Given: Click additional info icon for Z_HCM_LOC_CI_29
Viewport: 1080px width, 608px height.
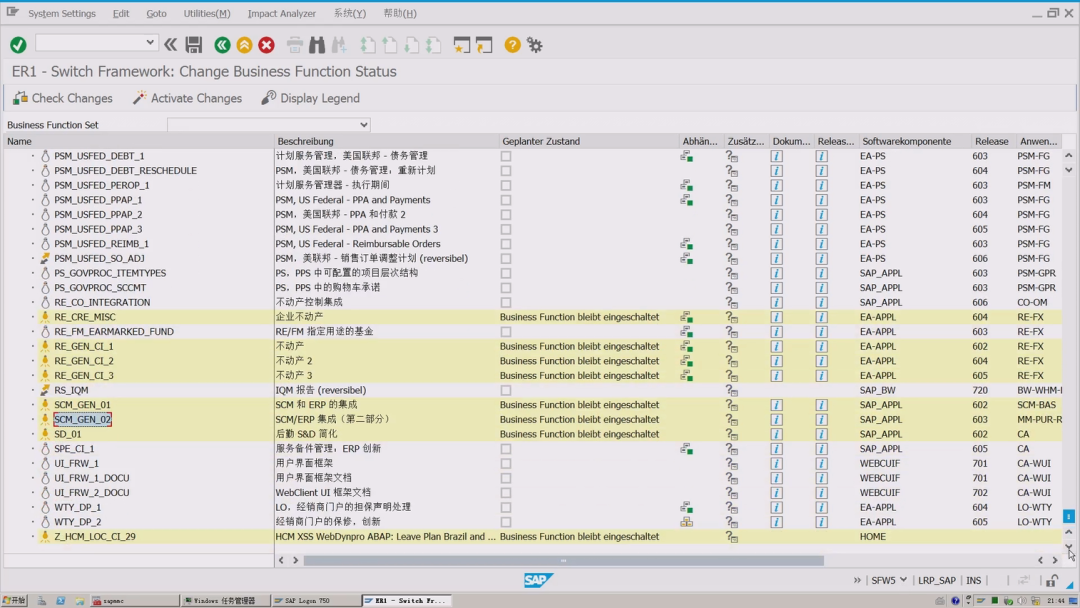Looking at the screenshot, I should (x=731, y=537).
